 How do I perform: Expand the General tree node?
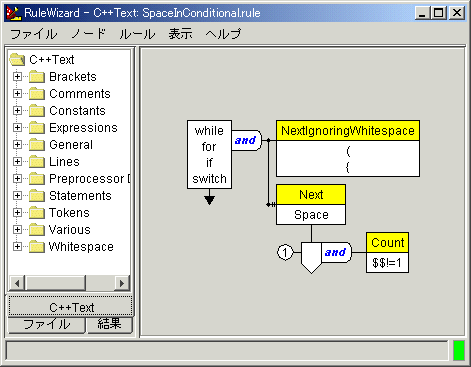pos(17,145)
